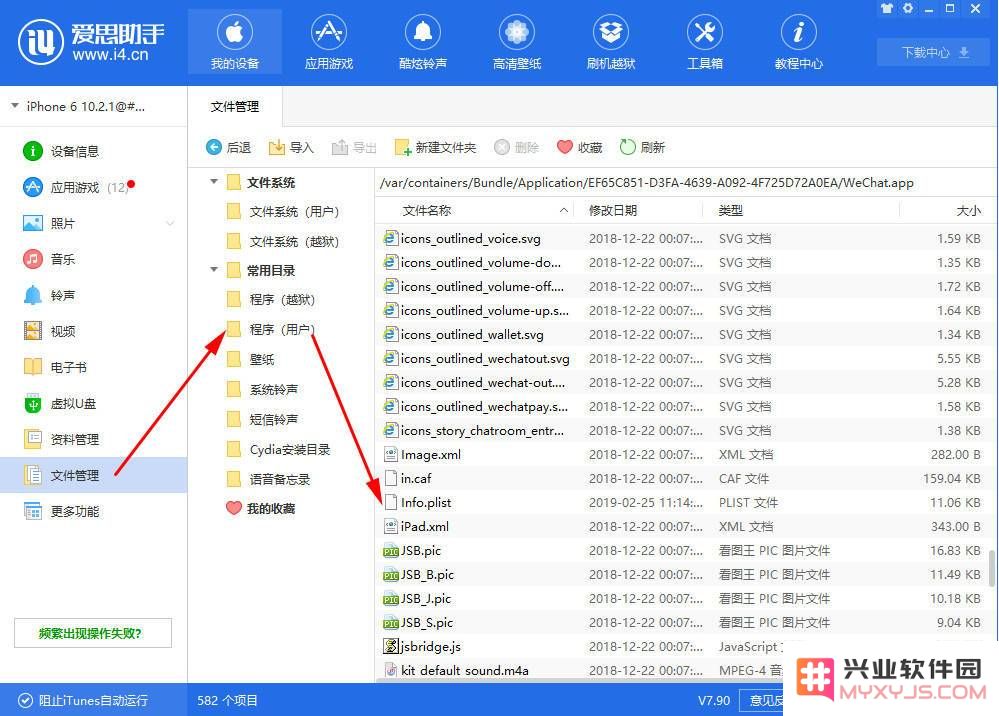Click the i4 爱思助手 logo

coord(91,42)
